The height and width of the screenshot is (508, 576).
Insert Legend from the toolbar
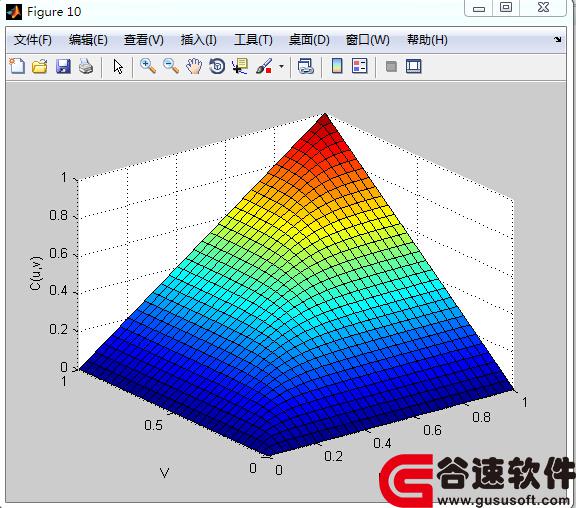[x=360, y=66]
